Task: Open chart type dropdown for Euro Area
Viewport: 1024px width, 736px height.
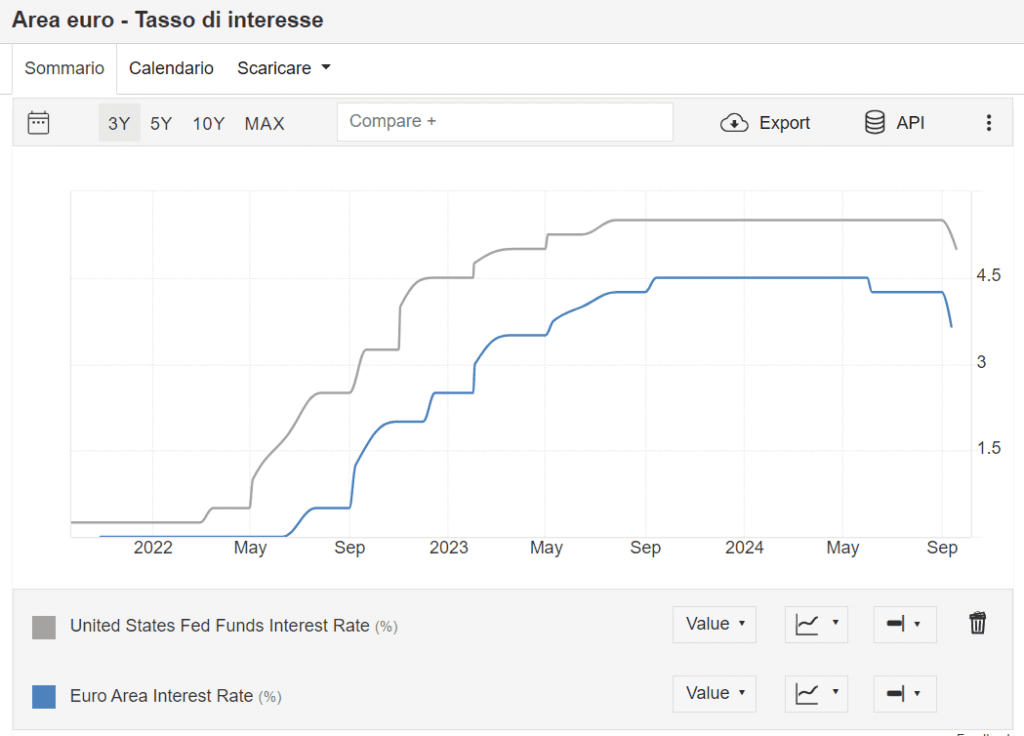Action: (x=816, y=693)
